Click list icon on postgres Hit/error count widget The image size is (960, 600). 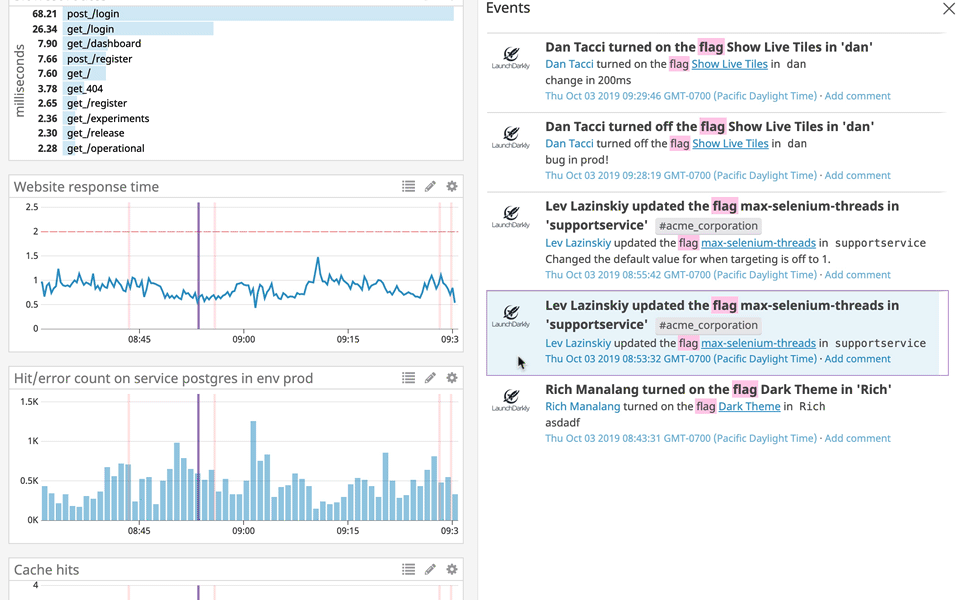point(408,378)
